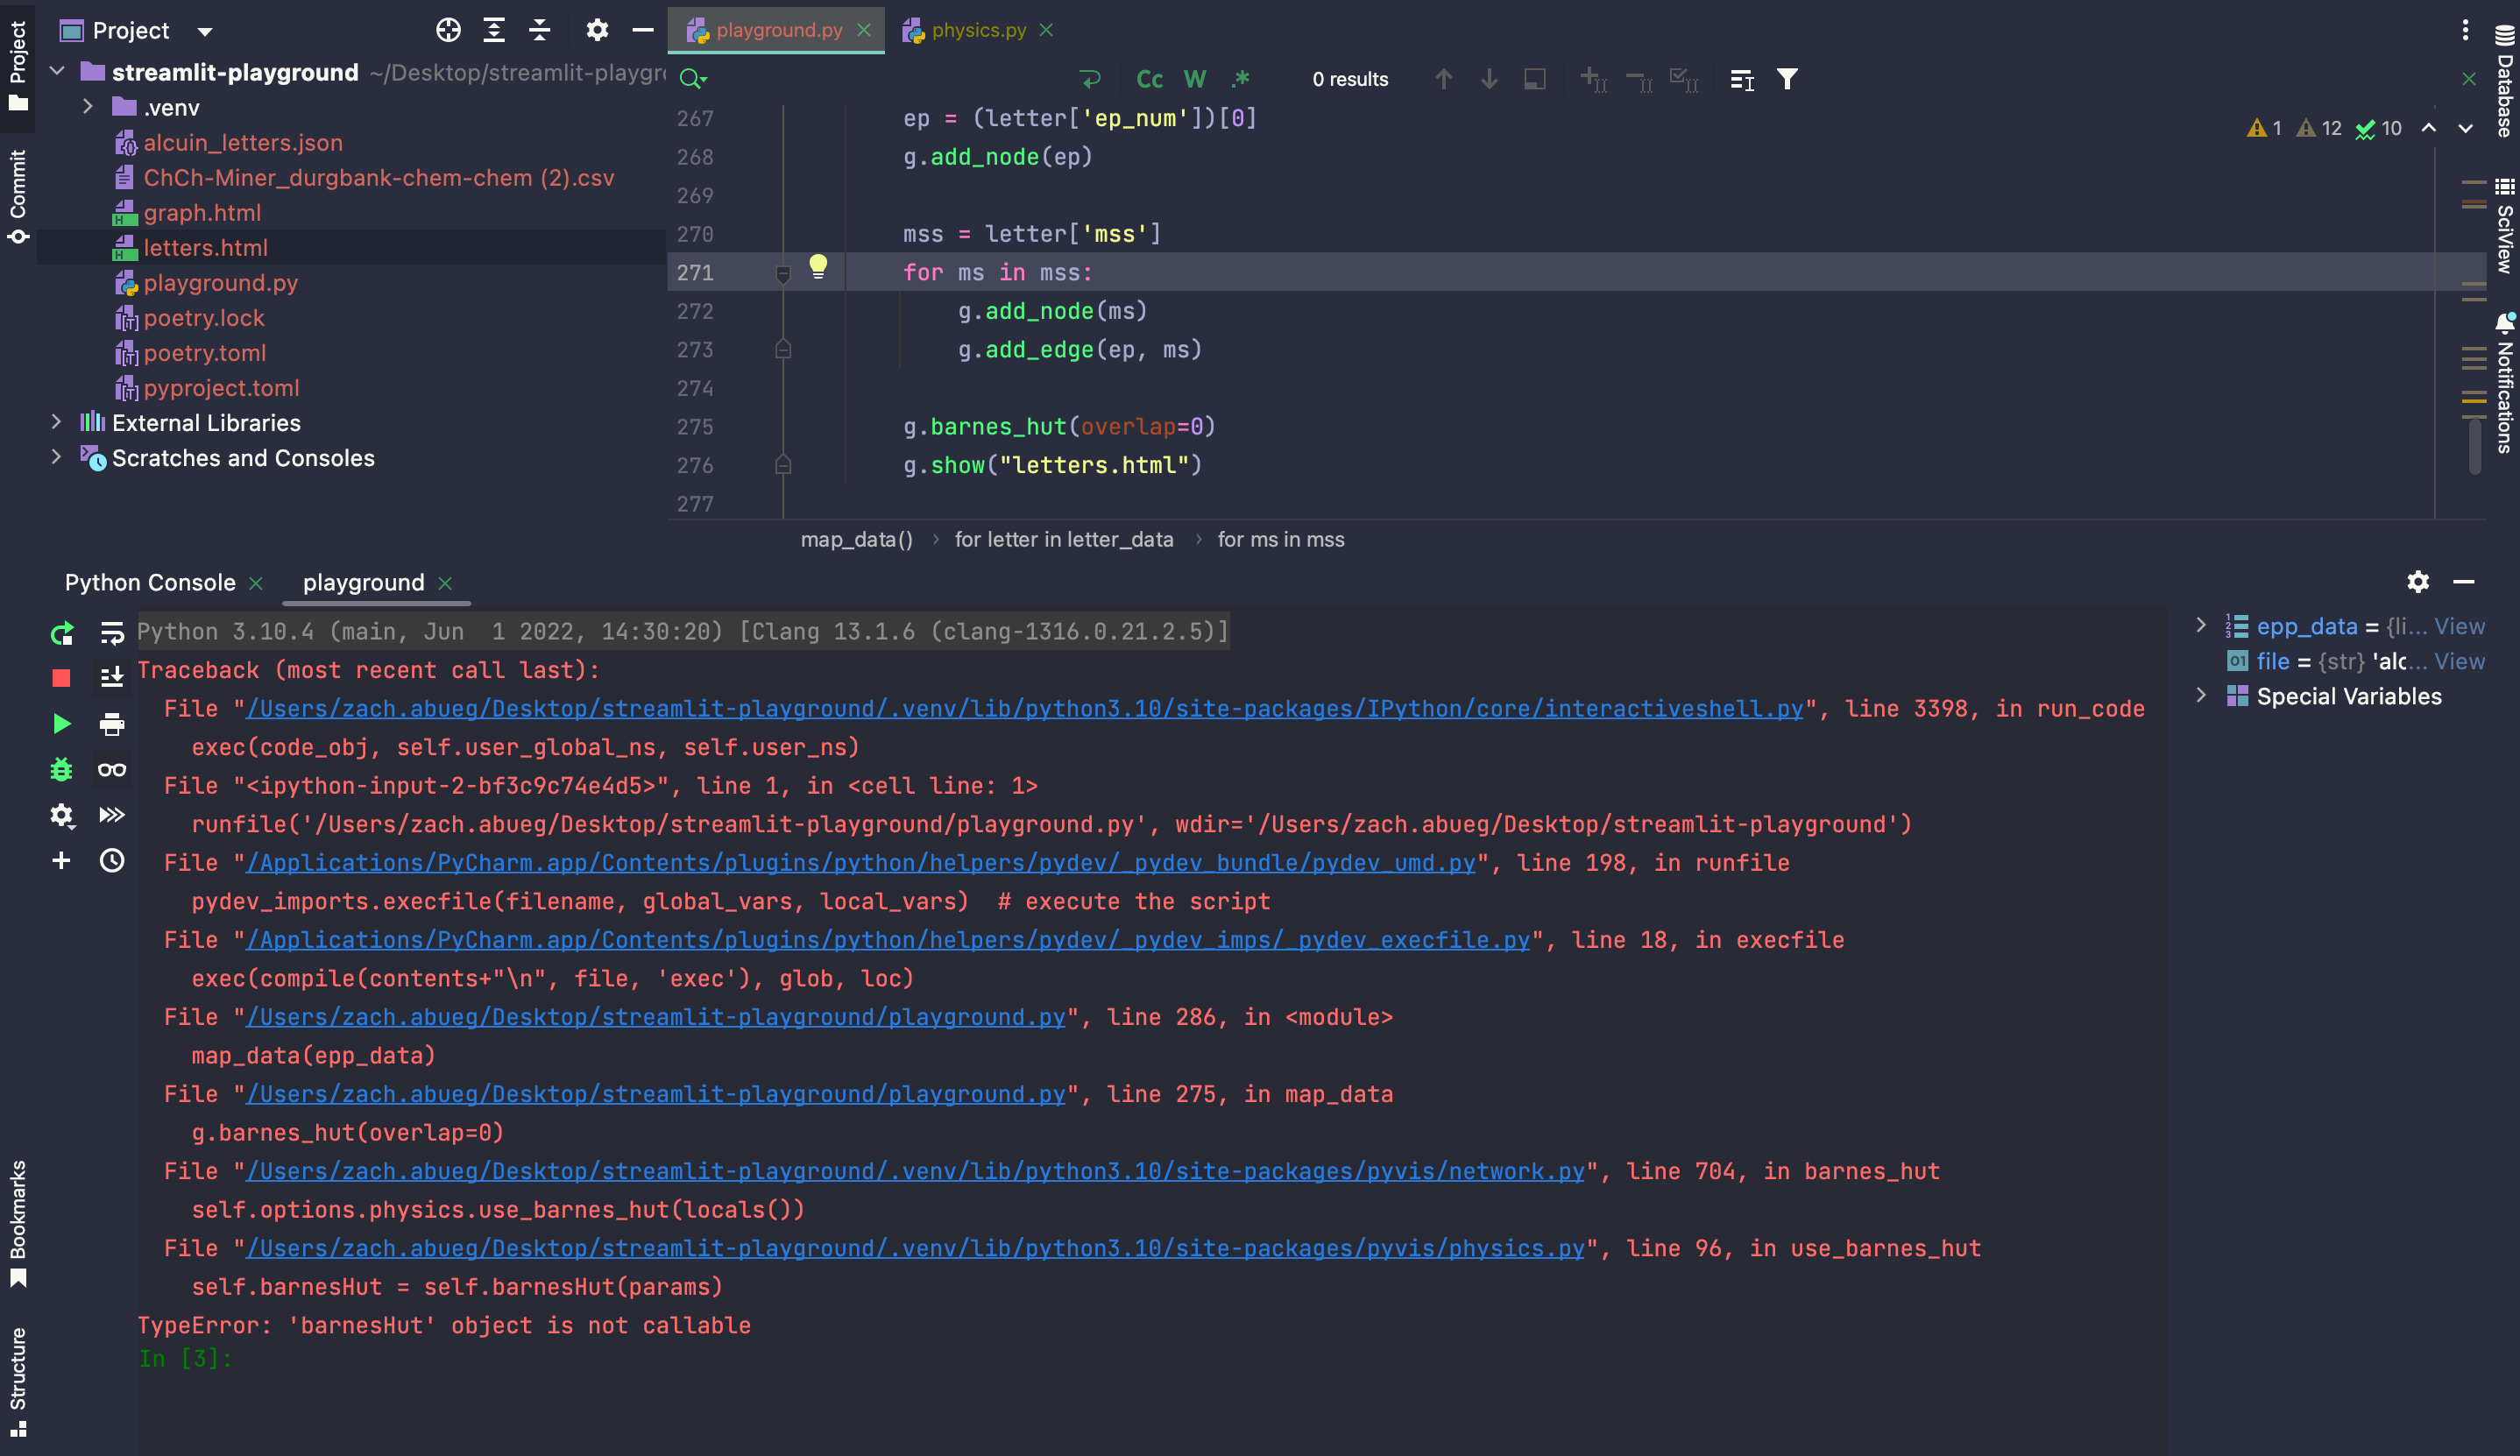The width and height of the screenshot is (2520, 1456).
Task: Print the console output
Action: pos(111,723)
